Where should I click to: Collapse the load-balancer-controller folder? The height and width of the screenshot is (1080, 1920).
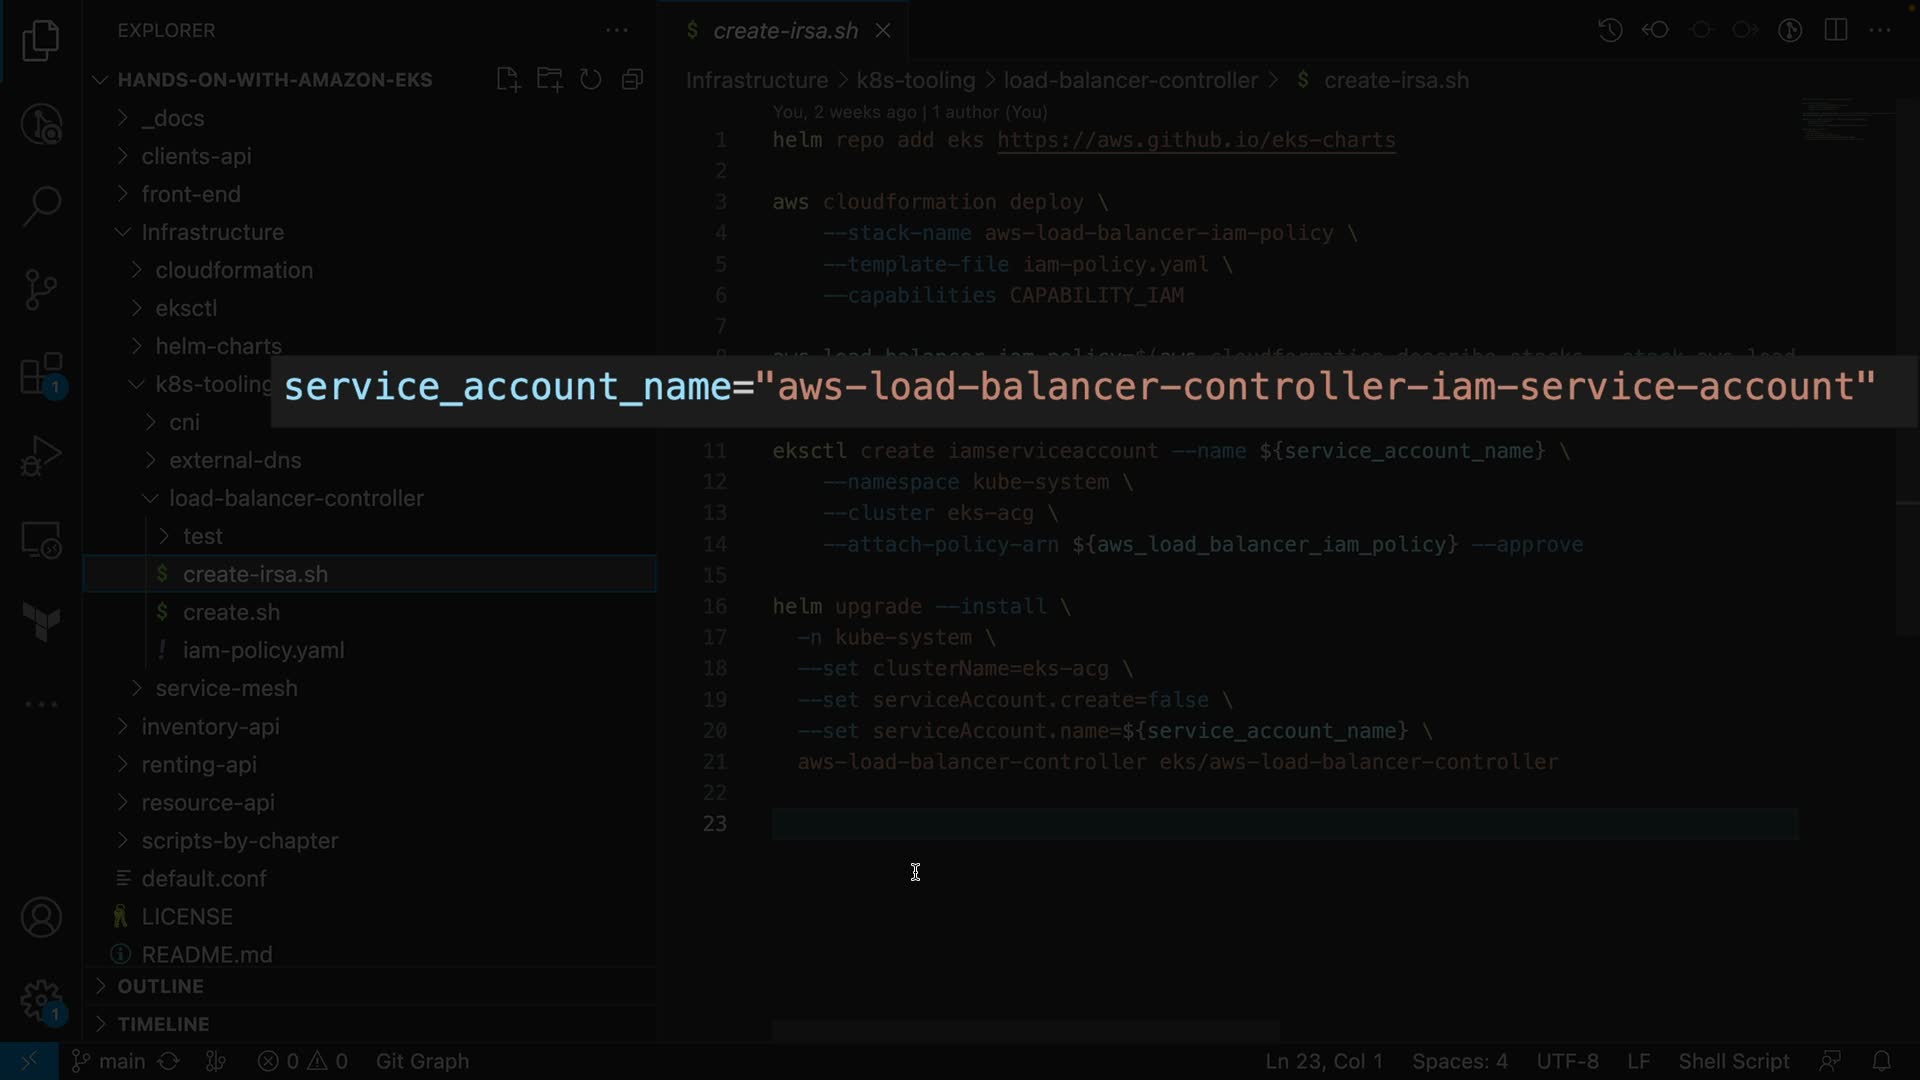(296, 498)
